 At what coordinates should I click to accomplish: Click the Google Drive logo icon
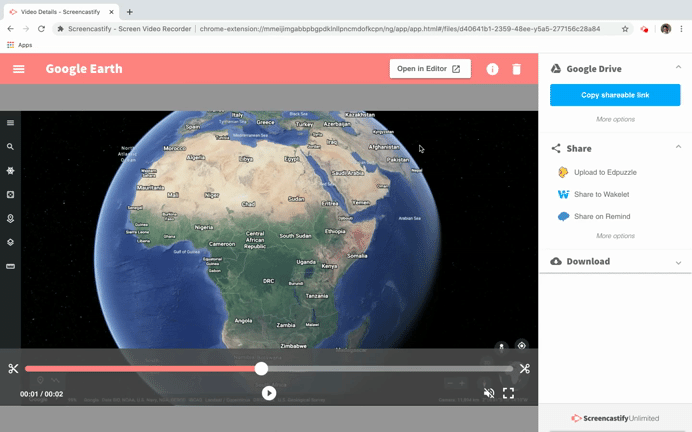point(556,68)
